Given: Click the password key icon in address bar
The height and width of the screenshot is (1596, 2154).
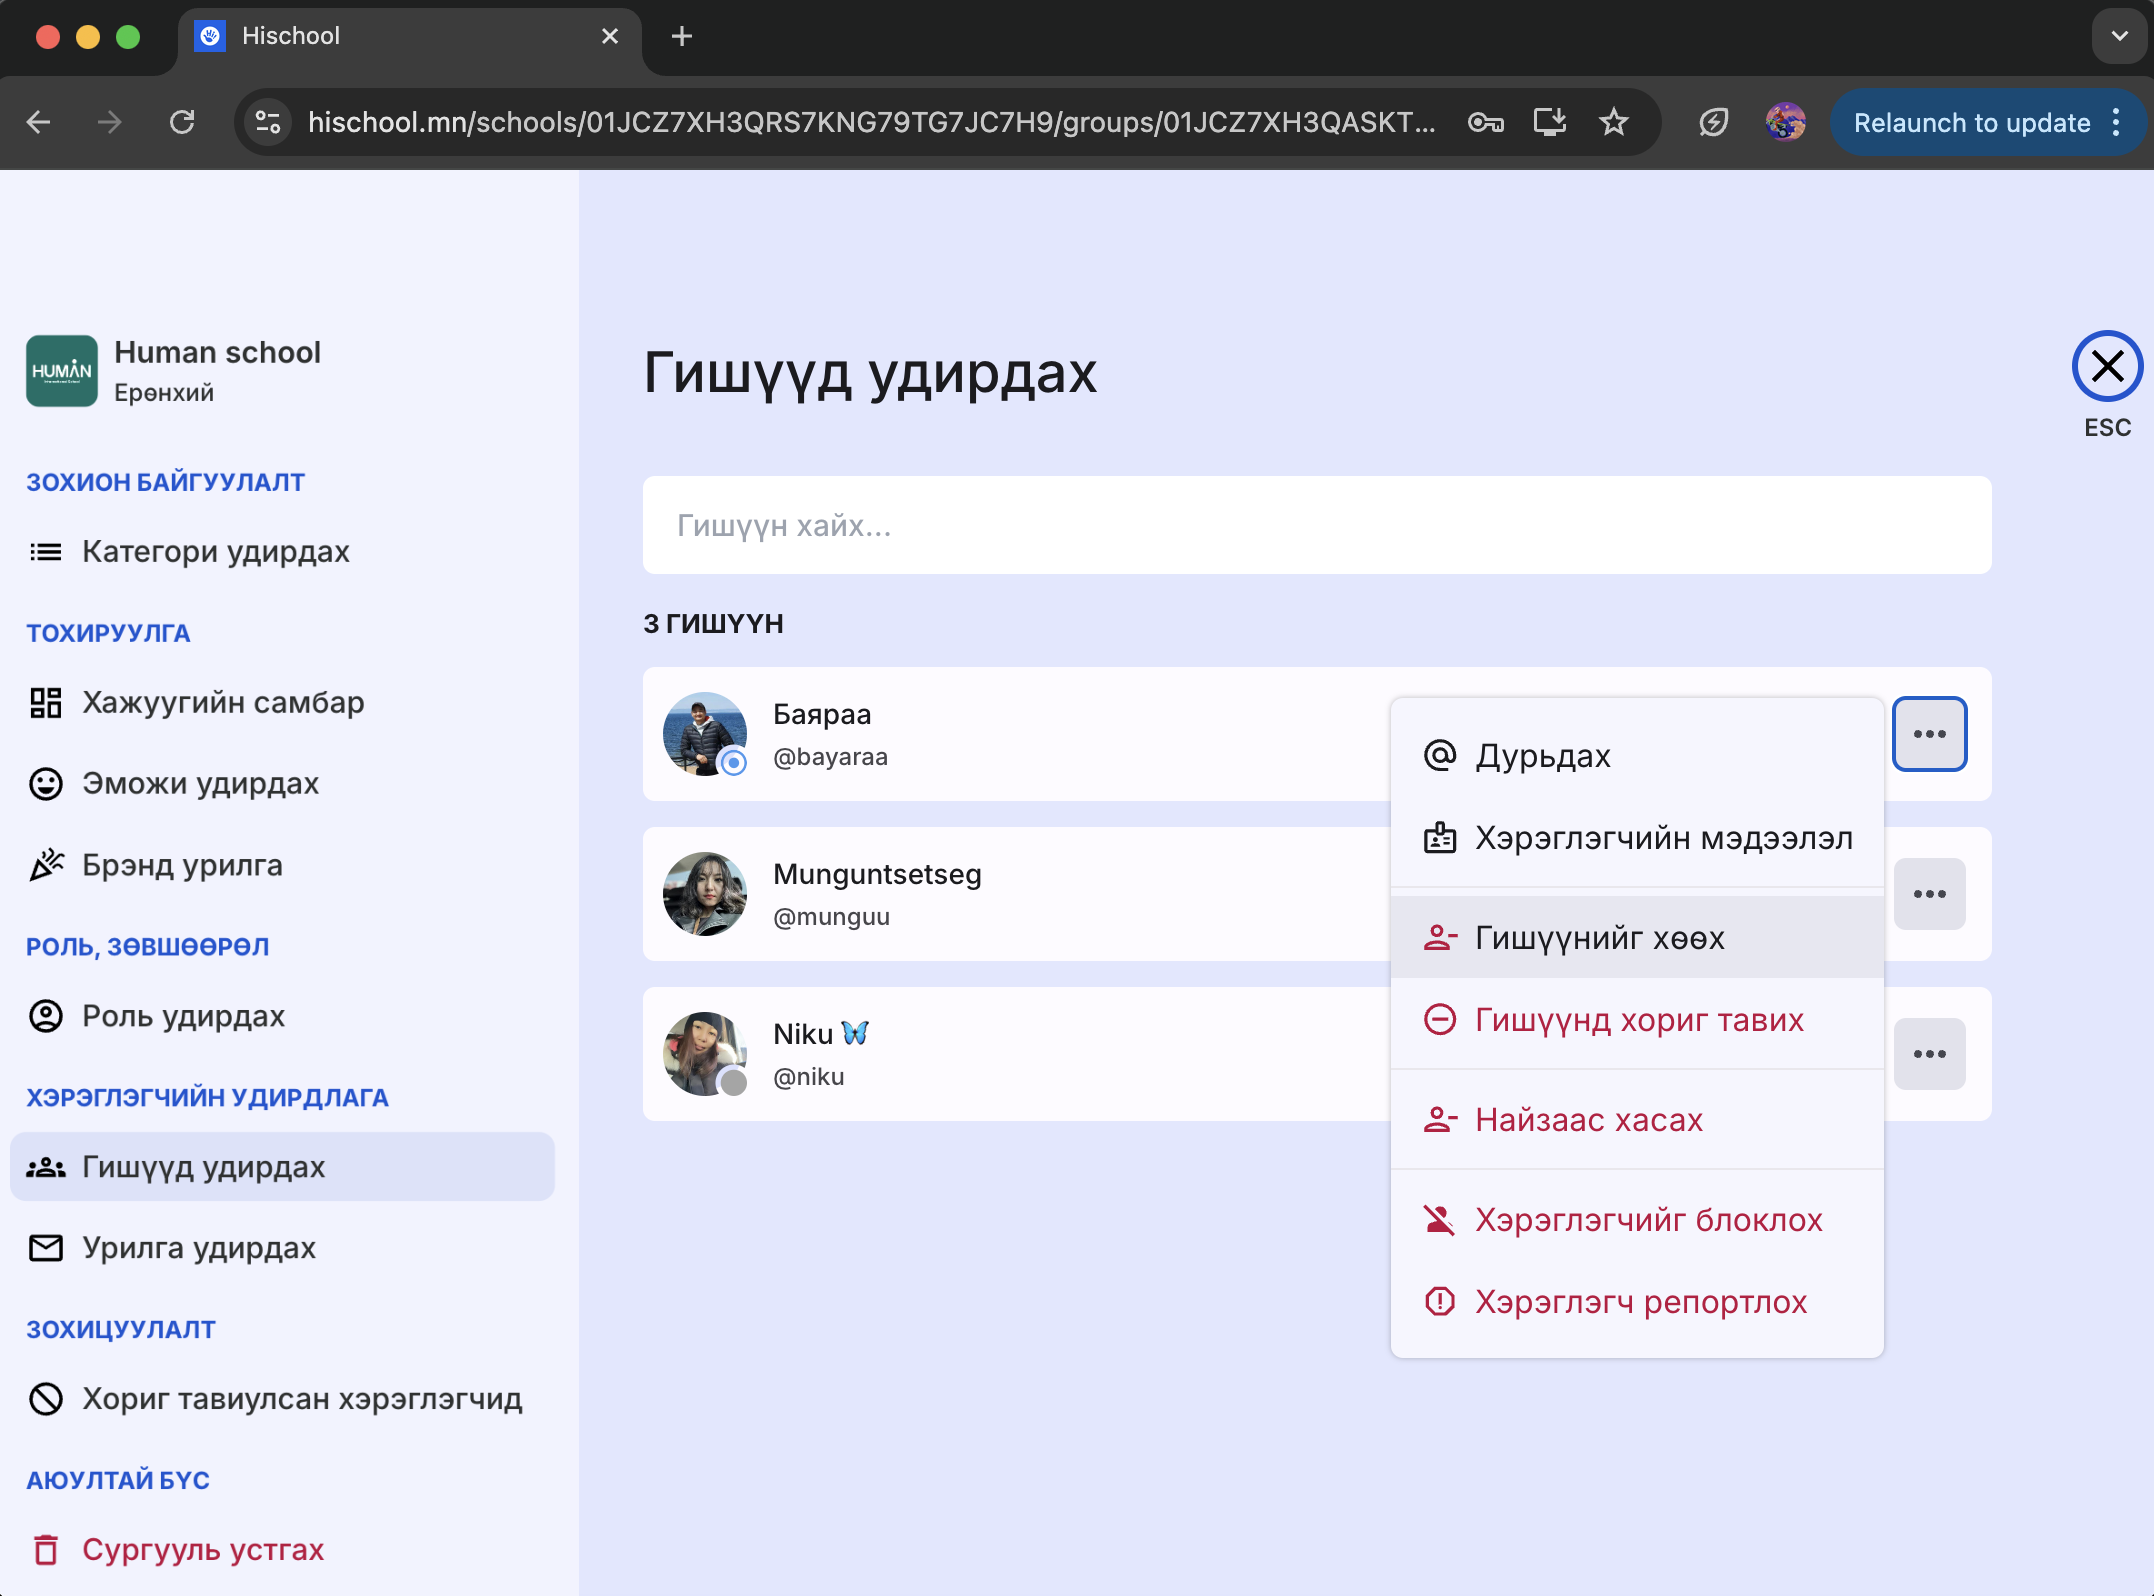Looking at the screenshot, I should click(1485, 122).
